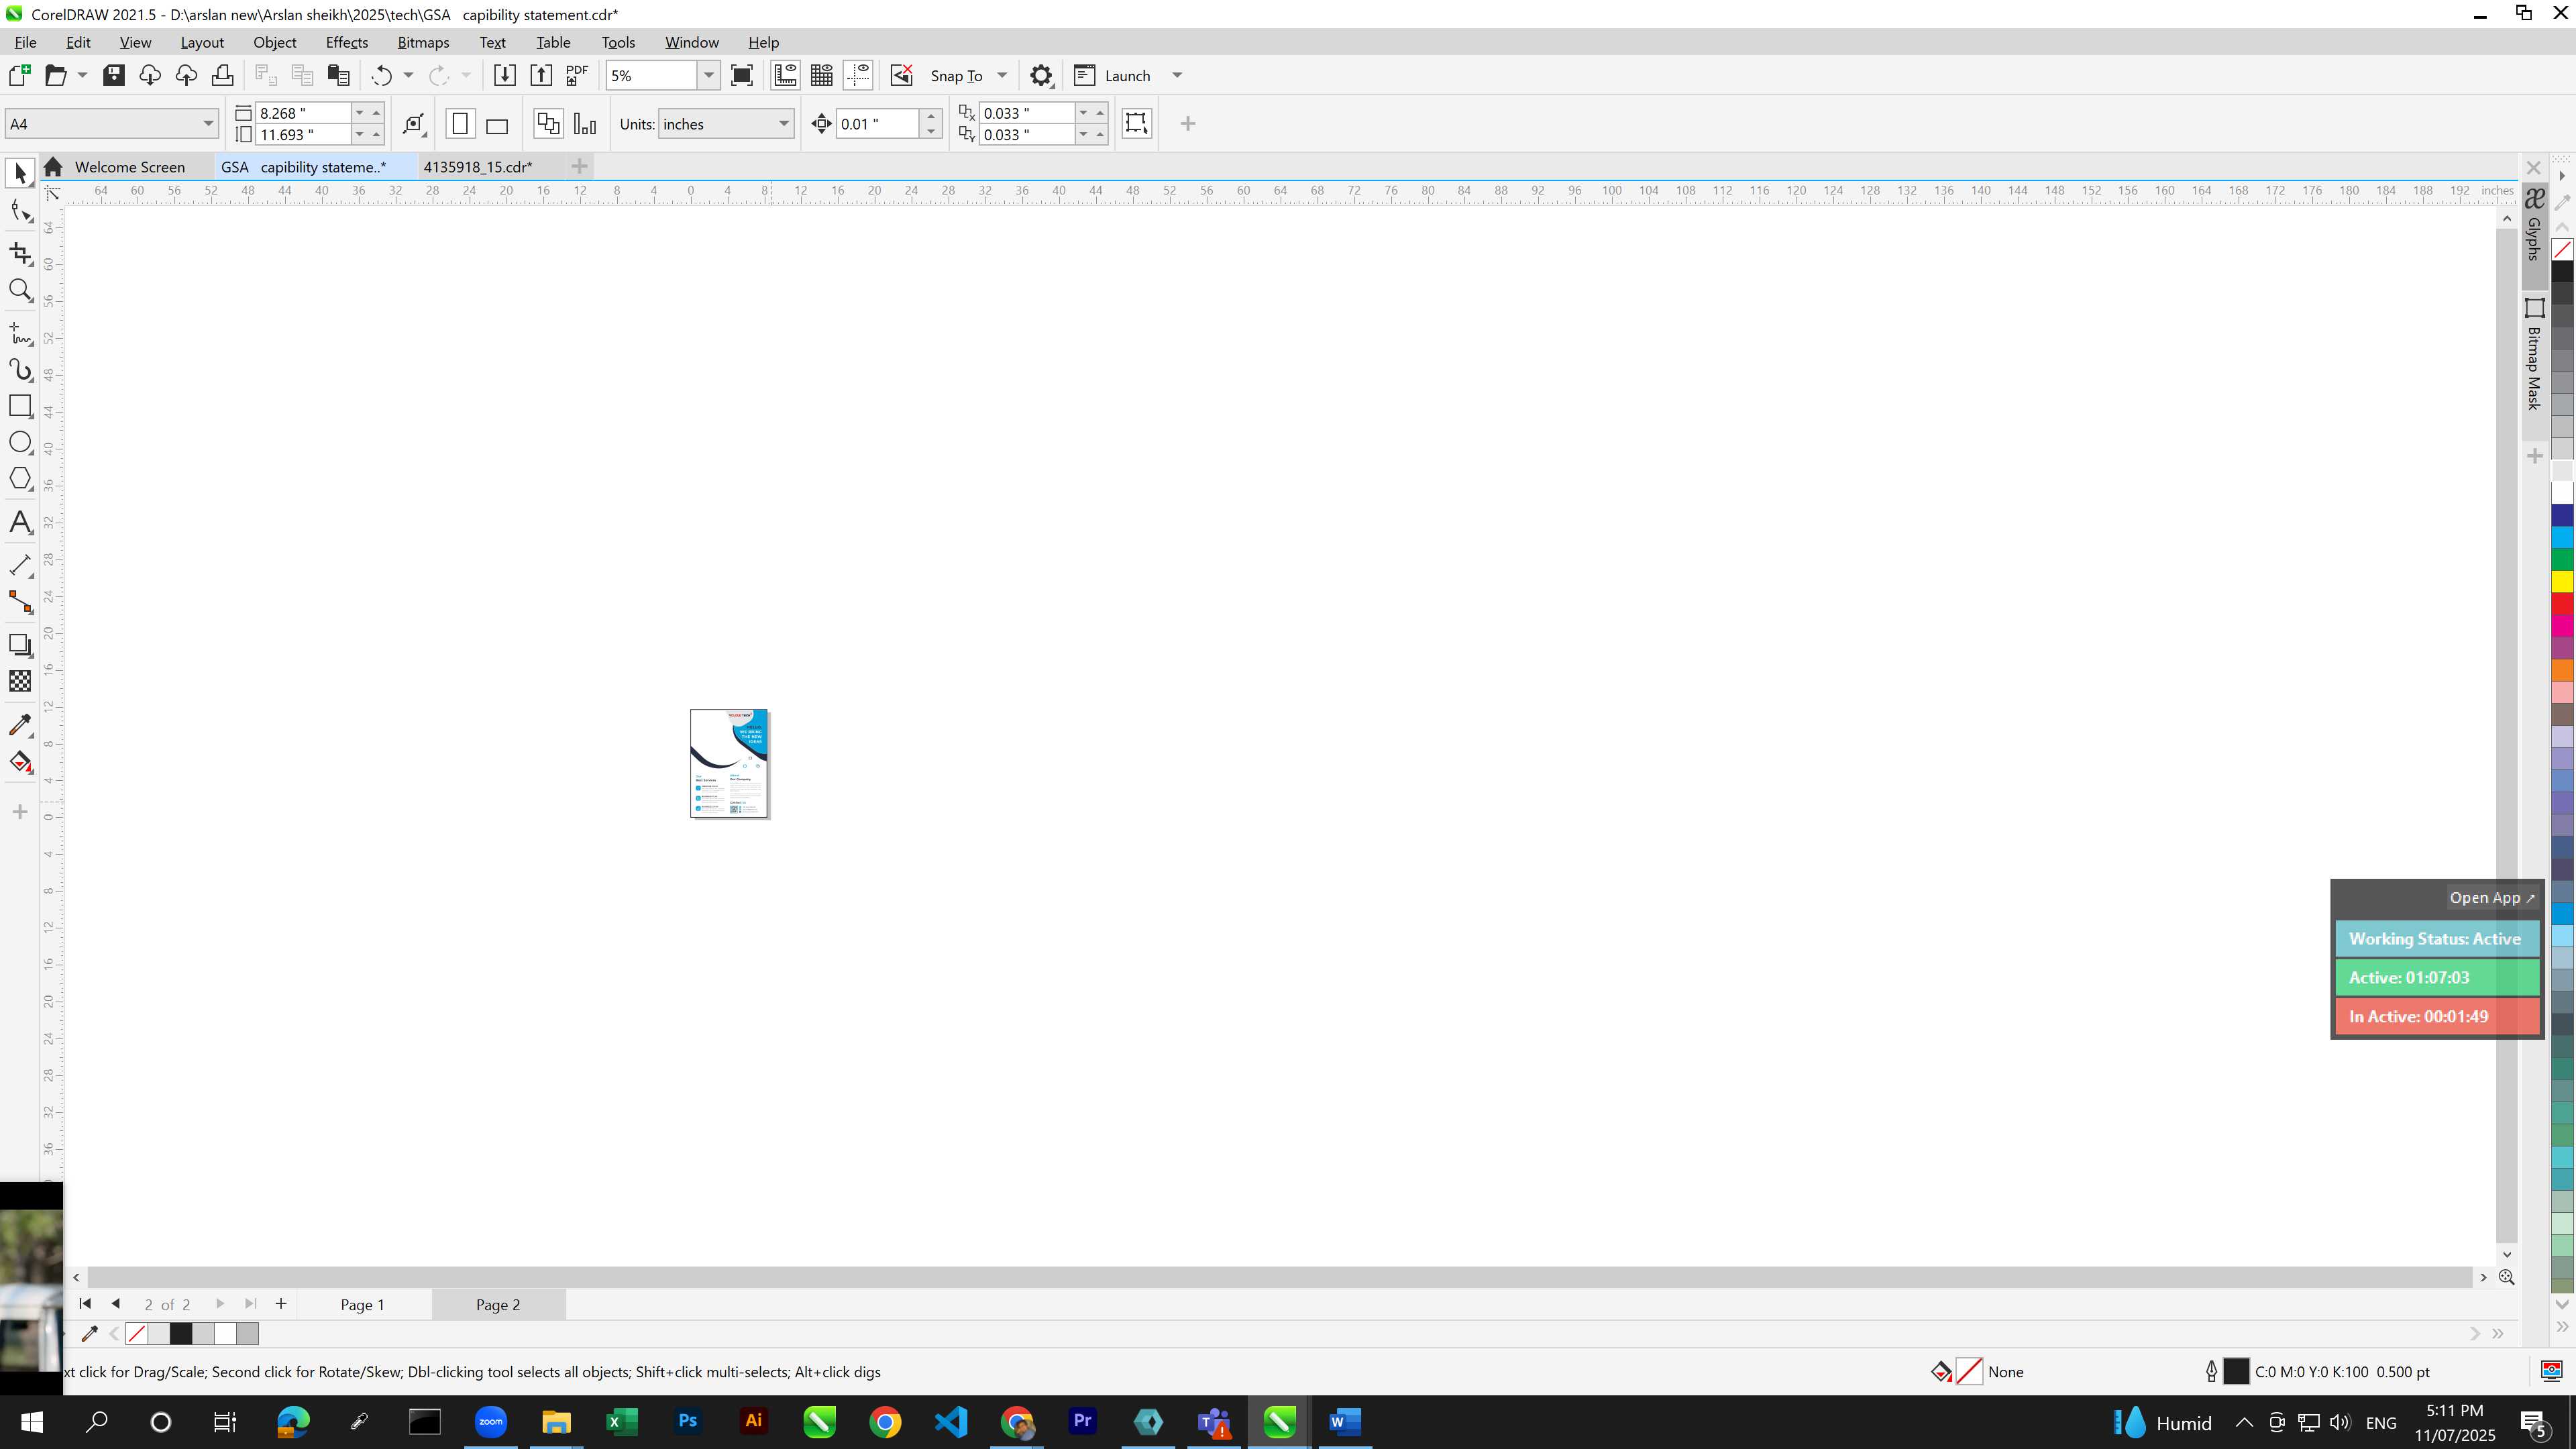Select the Transparency tool
The height and width of the screenshot is (1449, 2576).
pos(20,682)
